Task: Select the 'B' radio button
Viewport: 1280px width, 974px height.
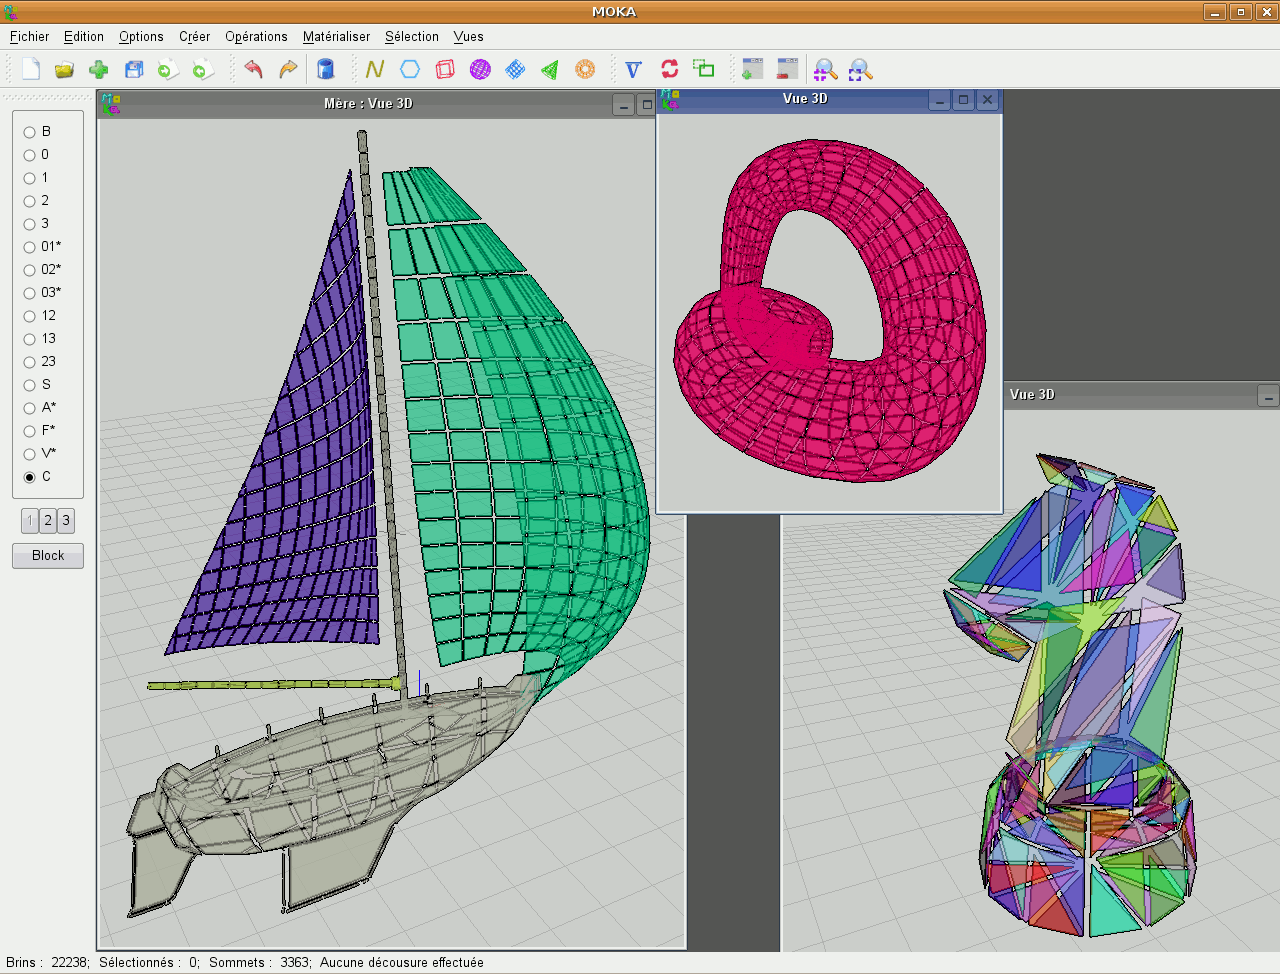Action: [30, 132]
